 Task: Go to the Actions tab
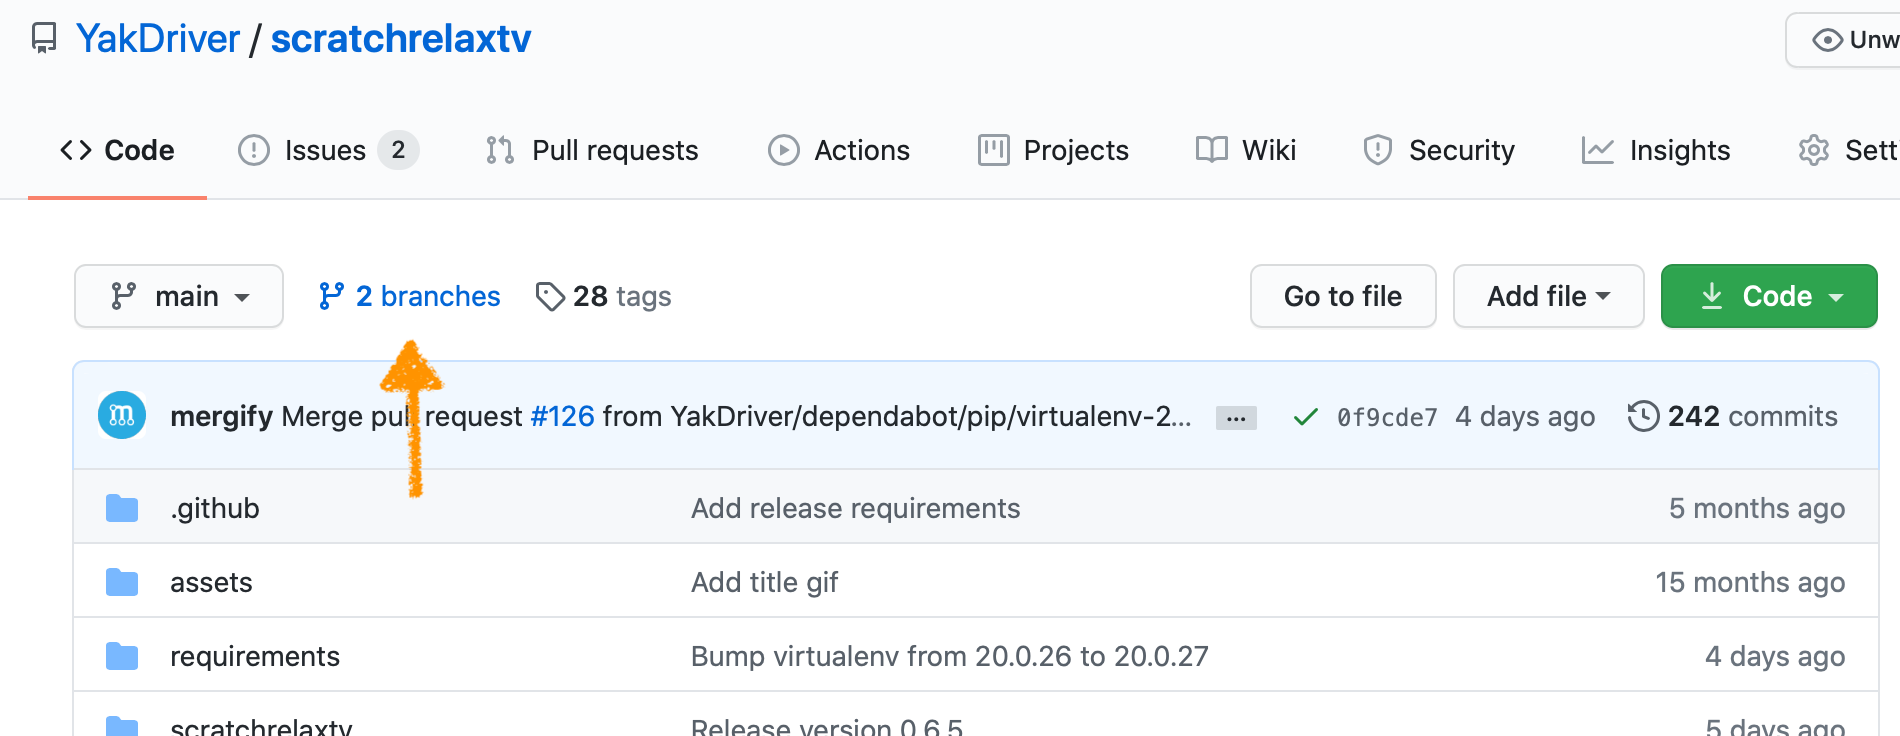tap(839, 150)
